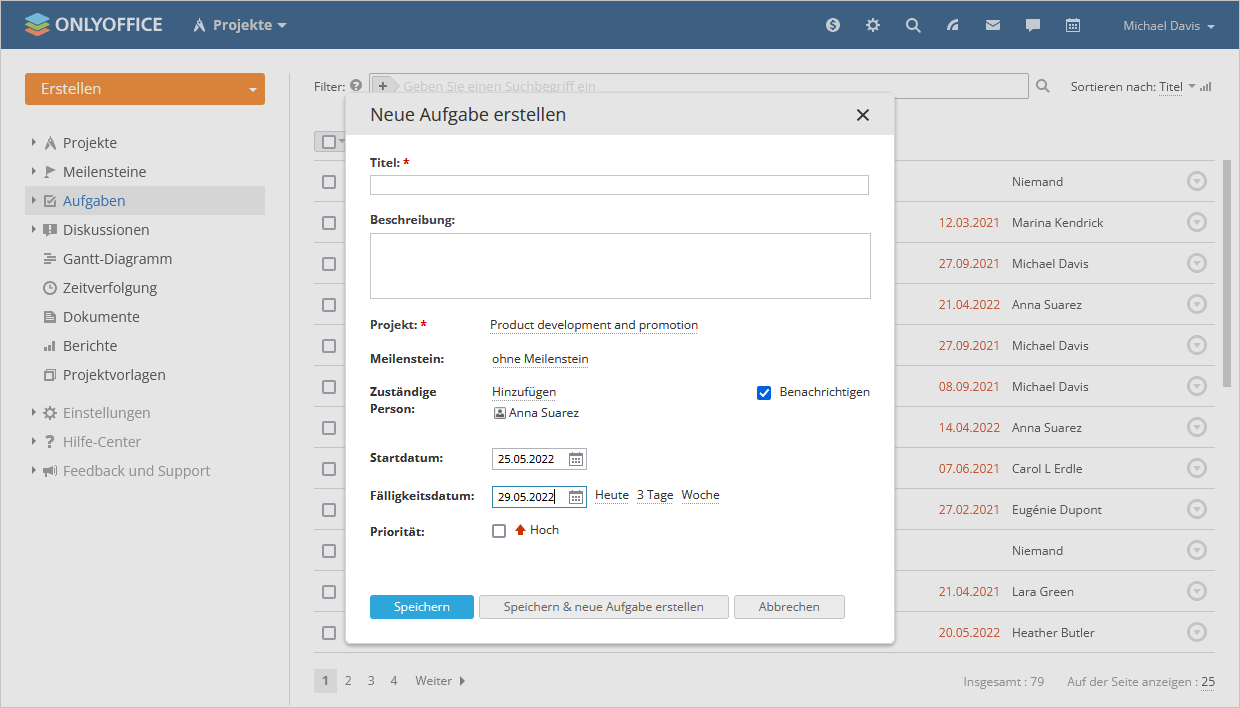Click the Projektvorlagen sidebar icon

tap(50, 375)
